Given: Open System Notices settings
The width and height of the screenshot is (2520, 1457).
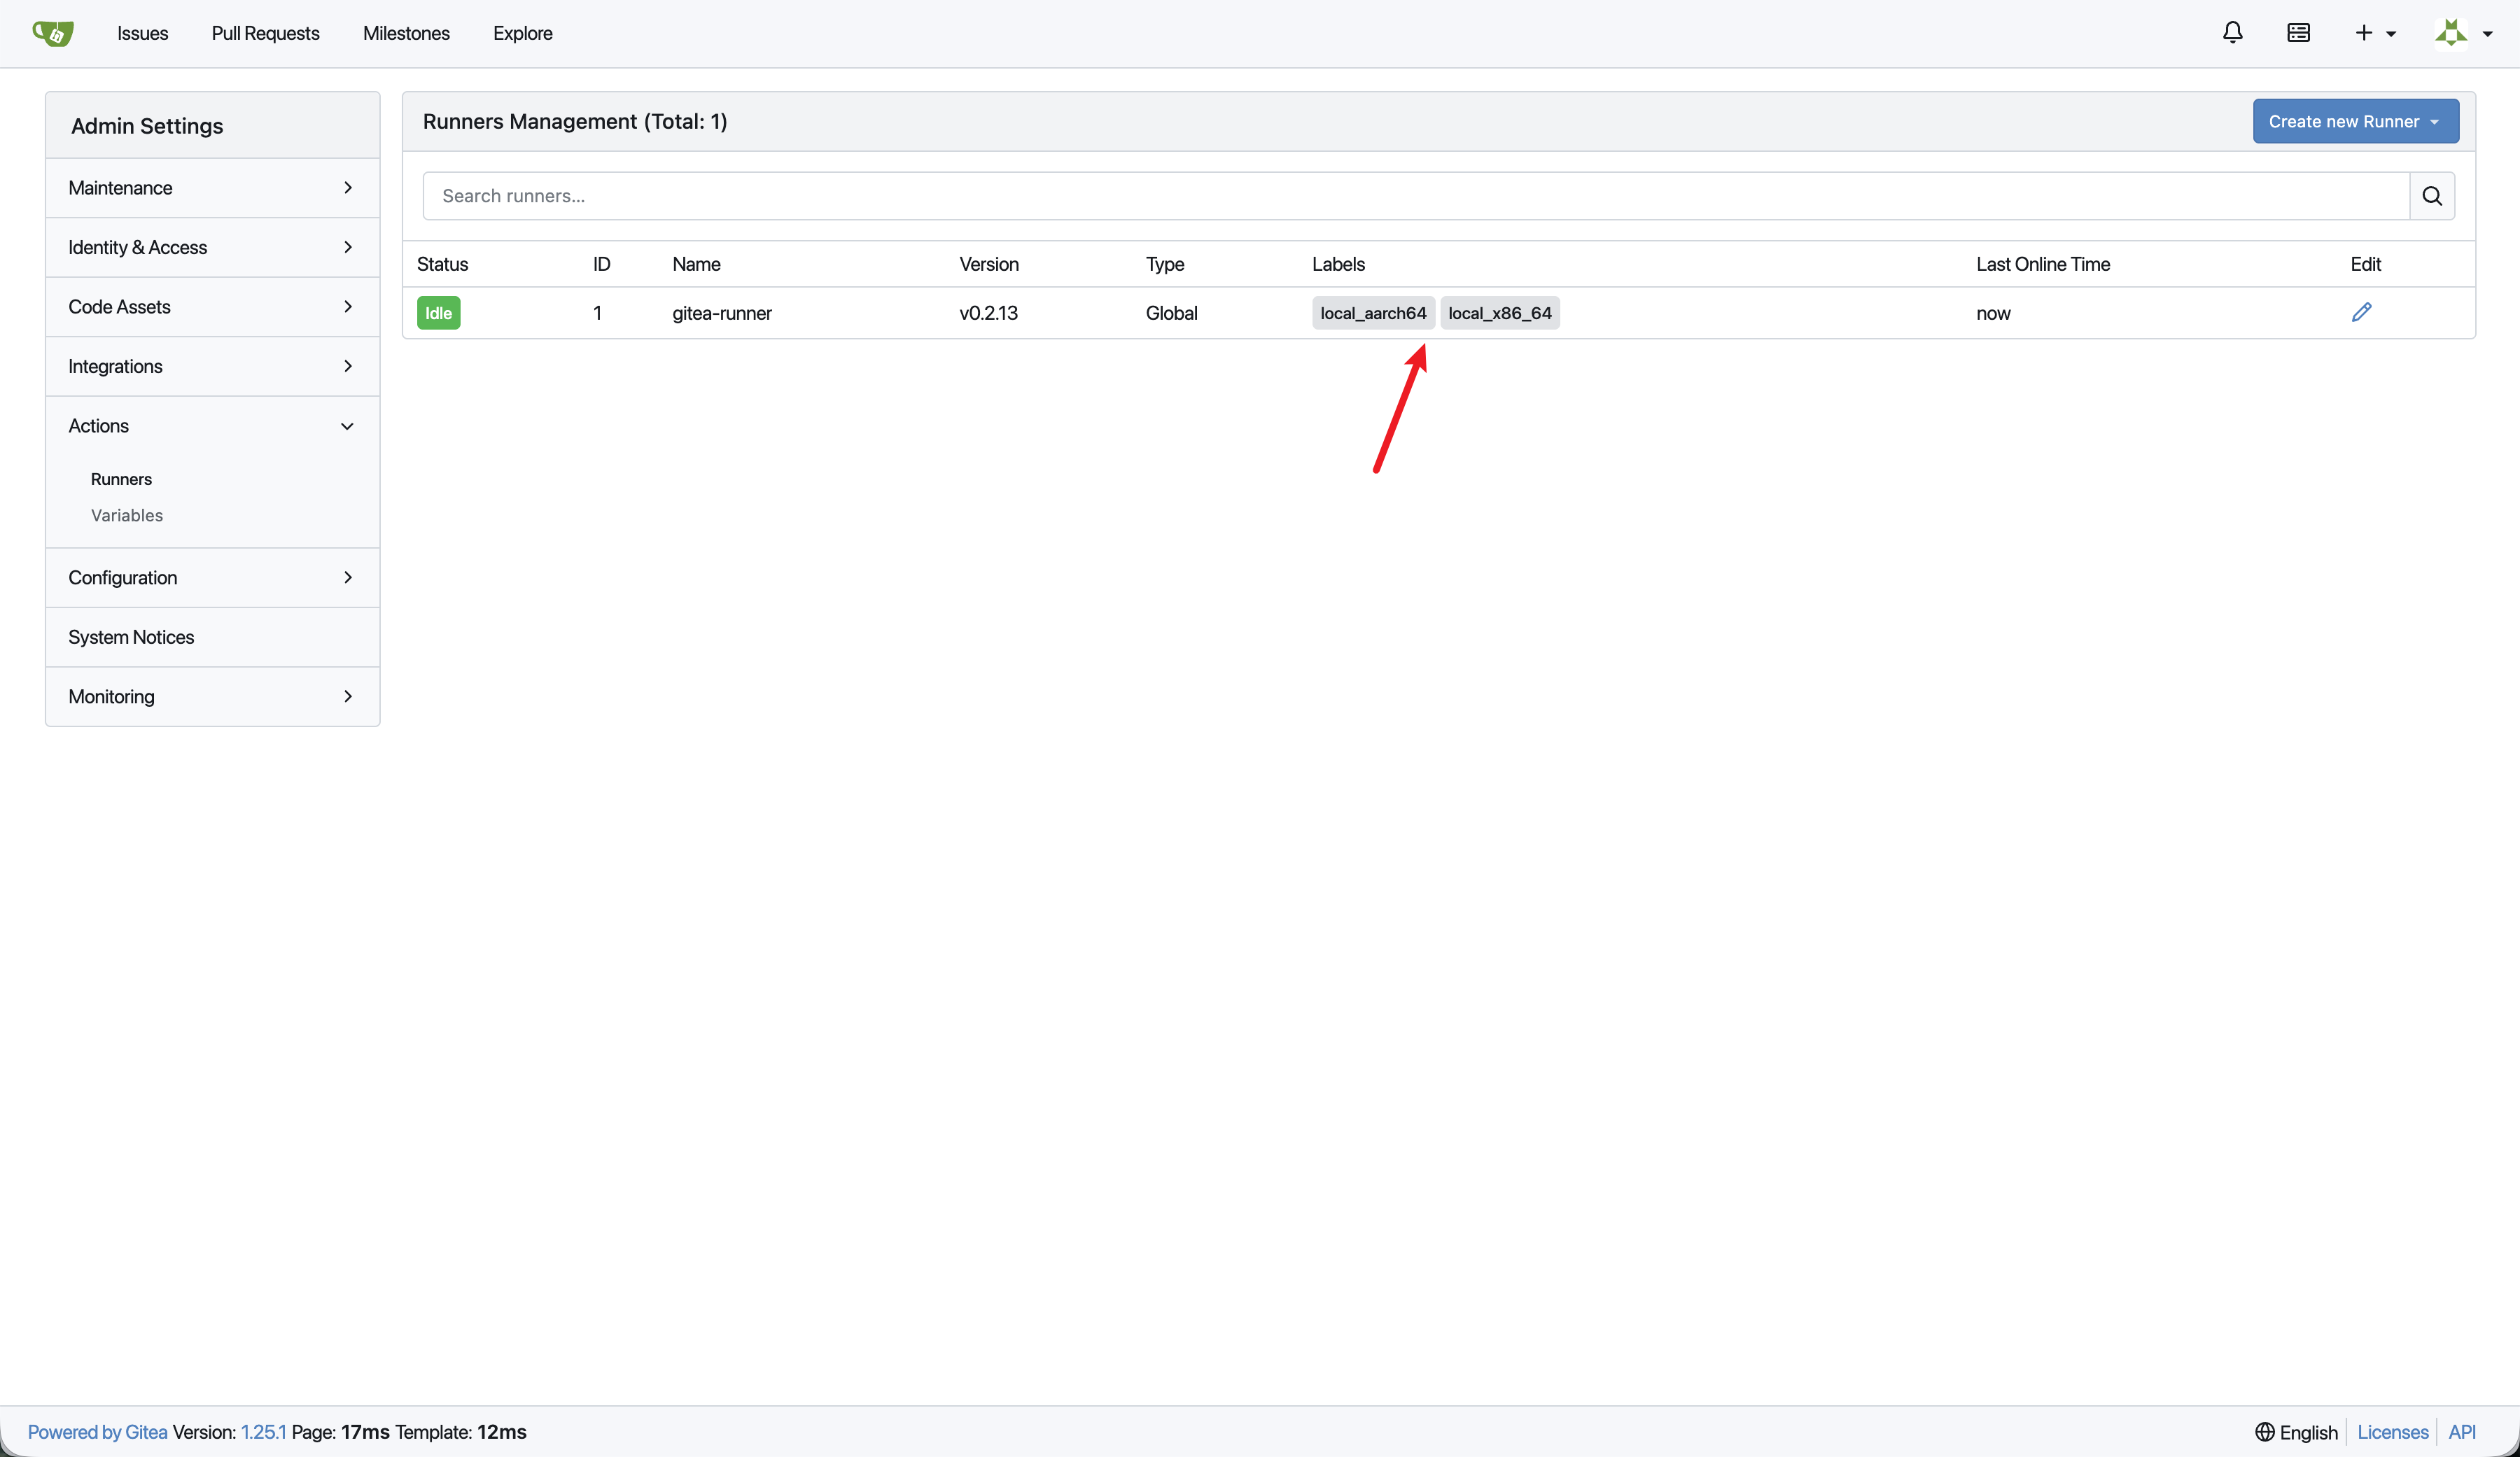Looking at the screenshot, I should pos(131,637).
